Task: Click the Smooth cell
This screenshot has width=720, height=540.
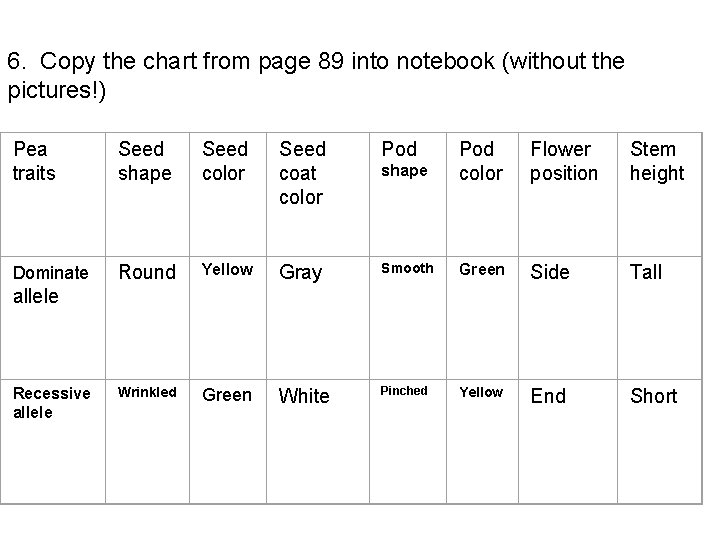Action: [407, 268]
